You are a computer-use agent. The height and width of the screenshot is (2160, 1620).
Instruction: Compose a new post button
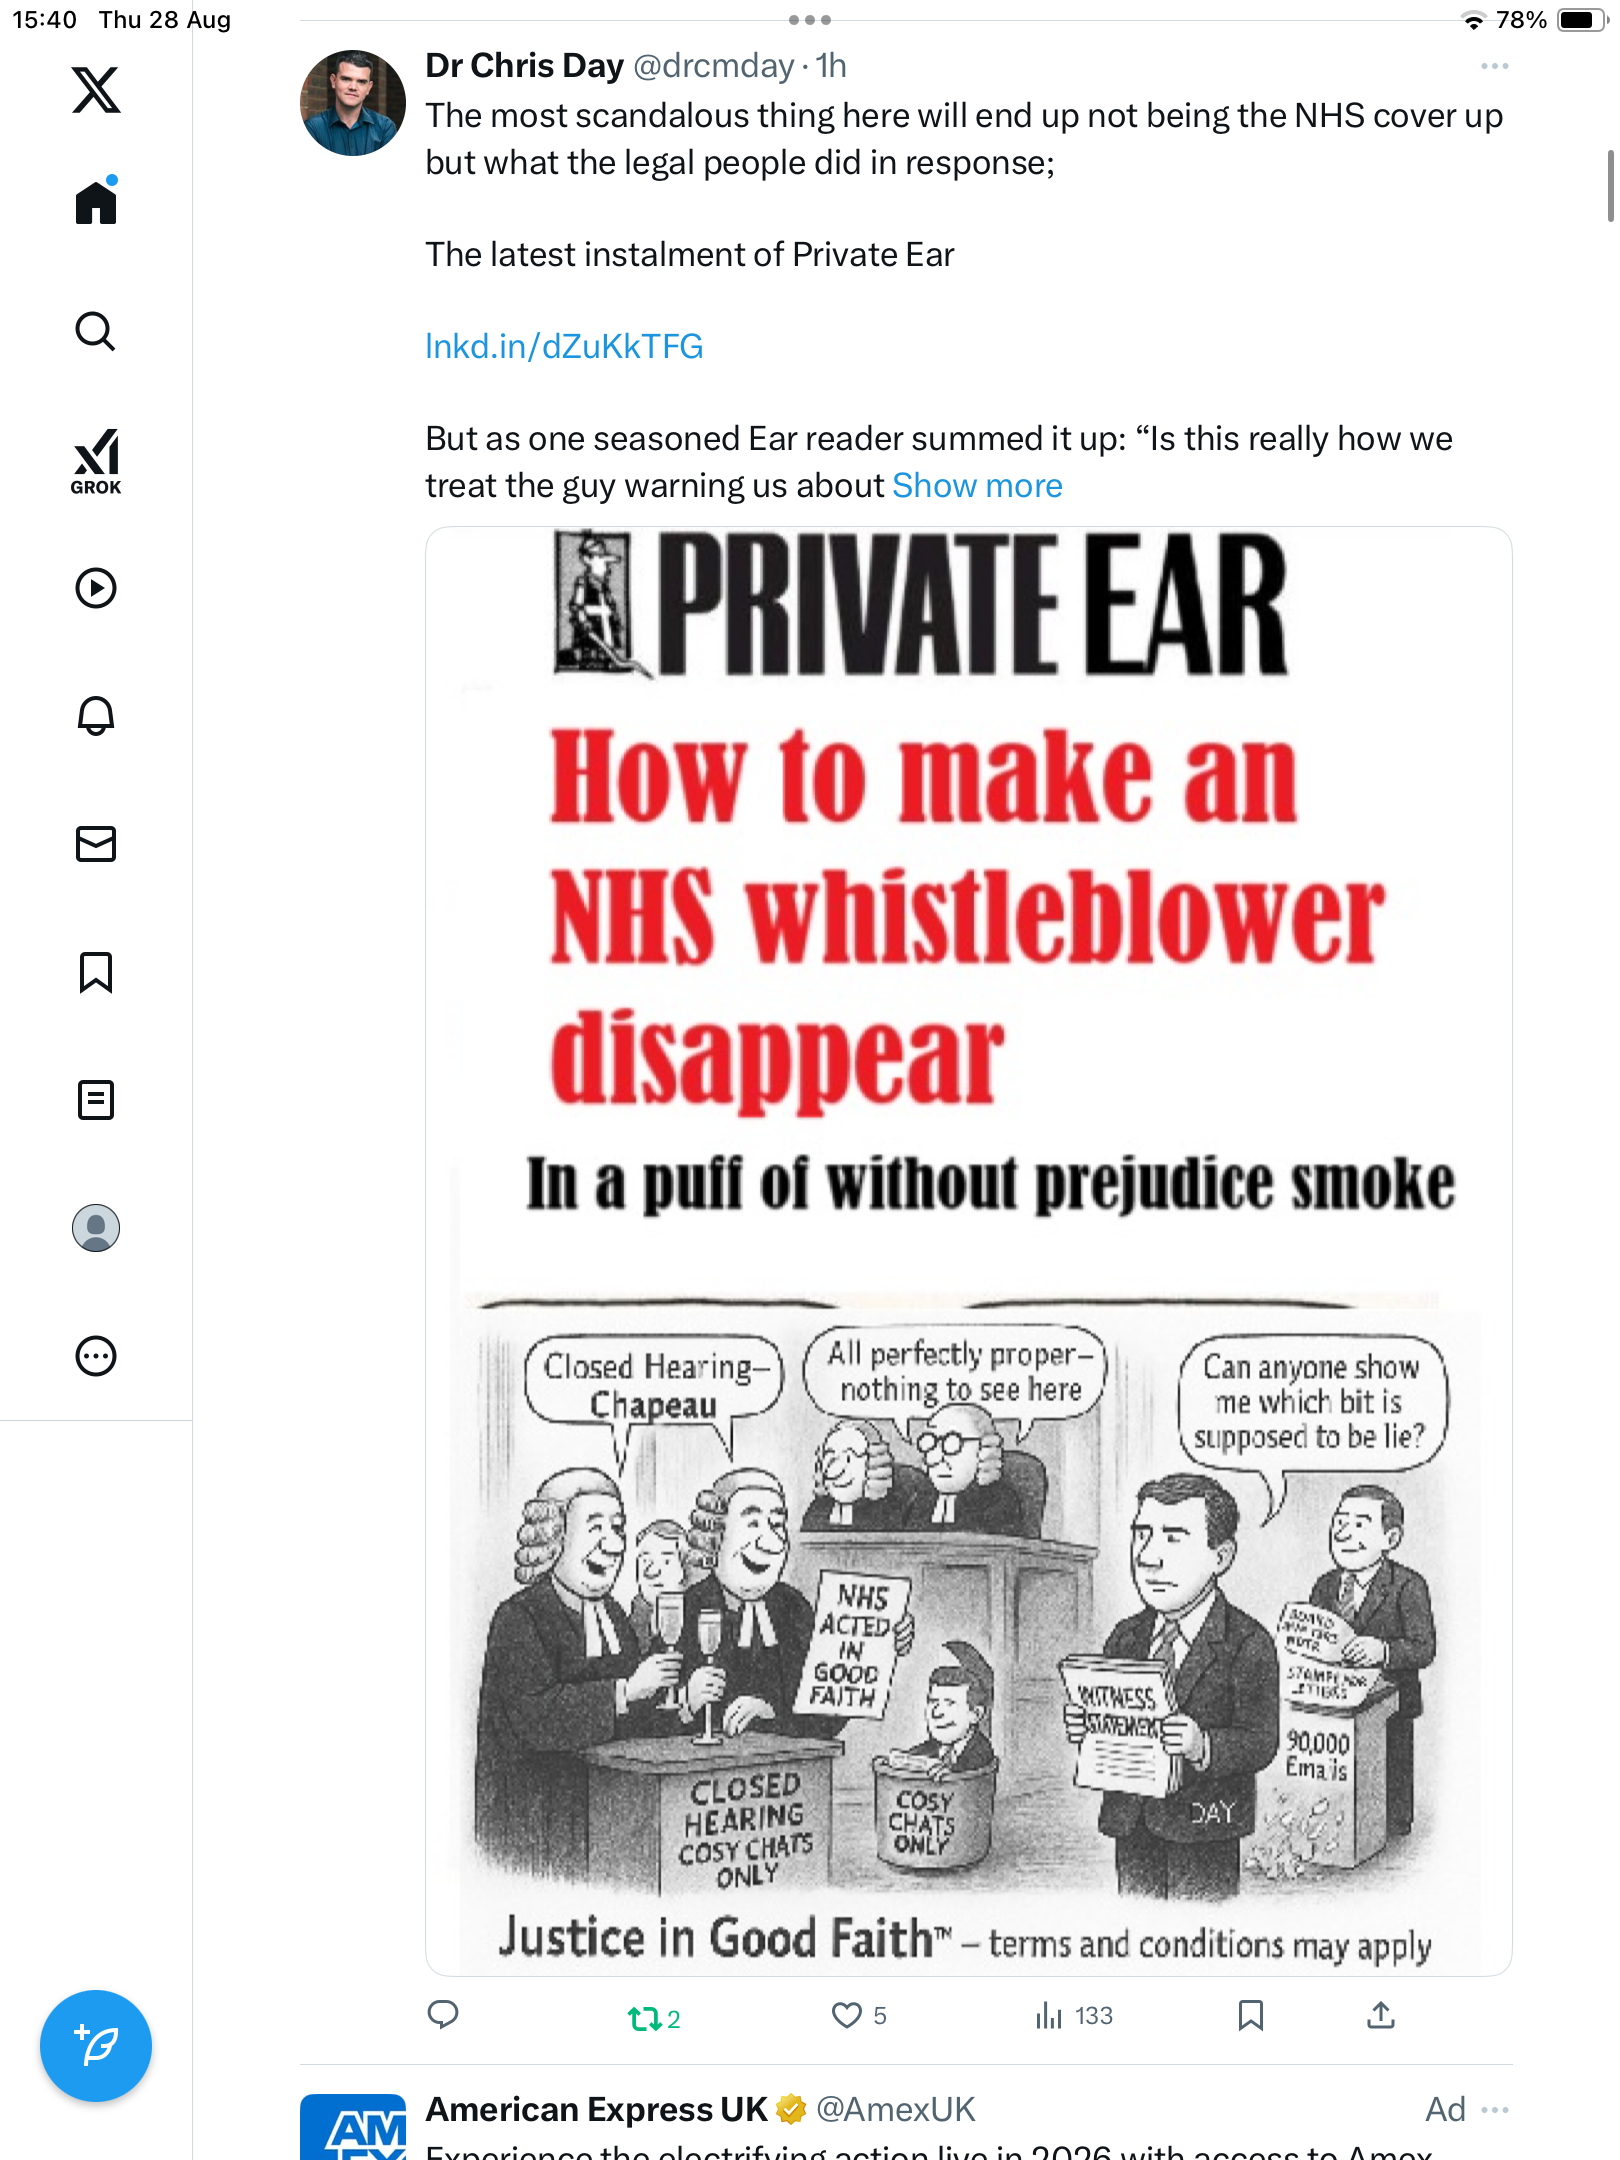(x=96, y=2046)
